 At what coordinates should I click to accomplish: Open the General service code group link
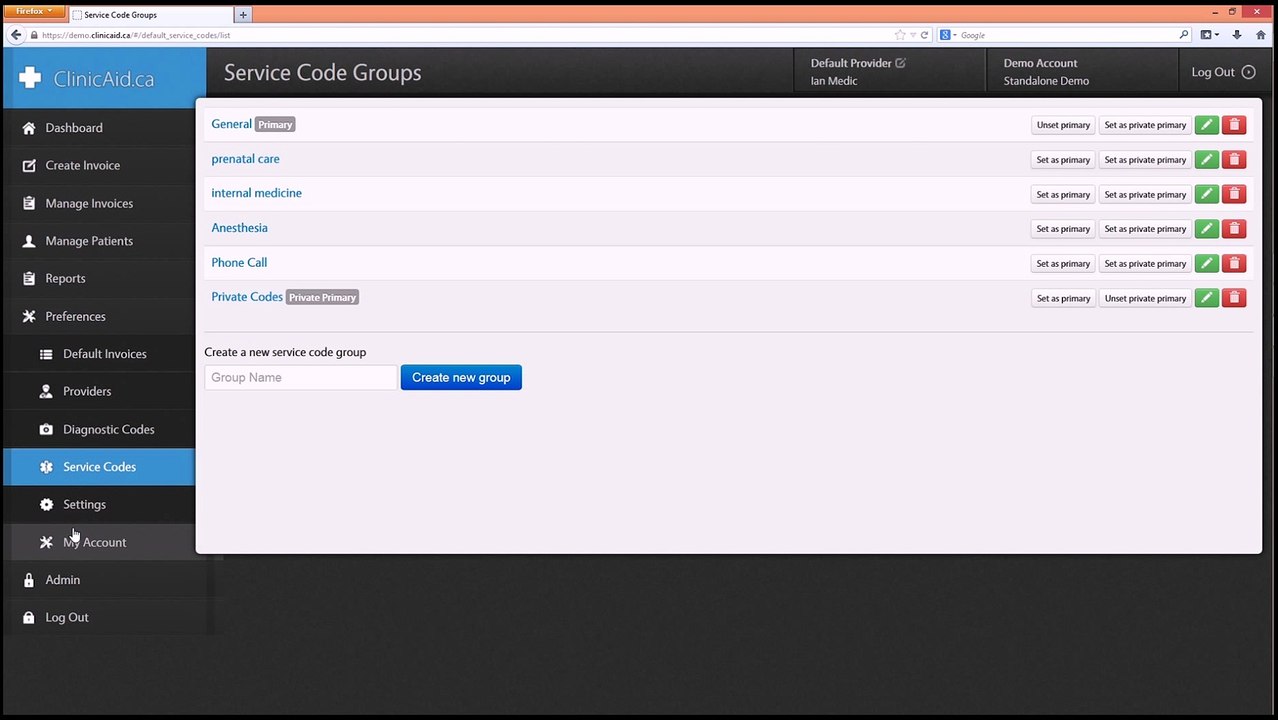point(231,124)
